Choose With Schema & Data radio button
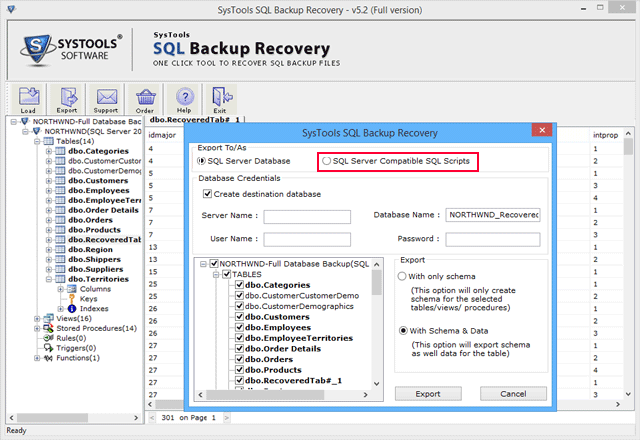 tap(403, 331)
